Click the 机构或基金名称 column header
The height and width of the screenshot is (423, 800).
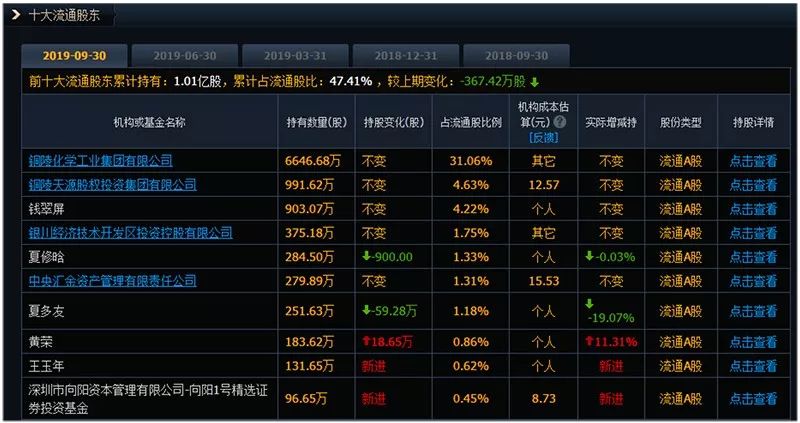tap(149, 122)
